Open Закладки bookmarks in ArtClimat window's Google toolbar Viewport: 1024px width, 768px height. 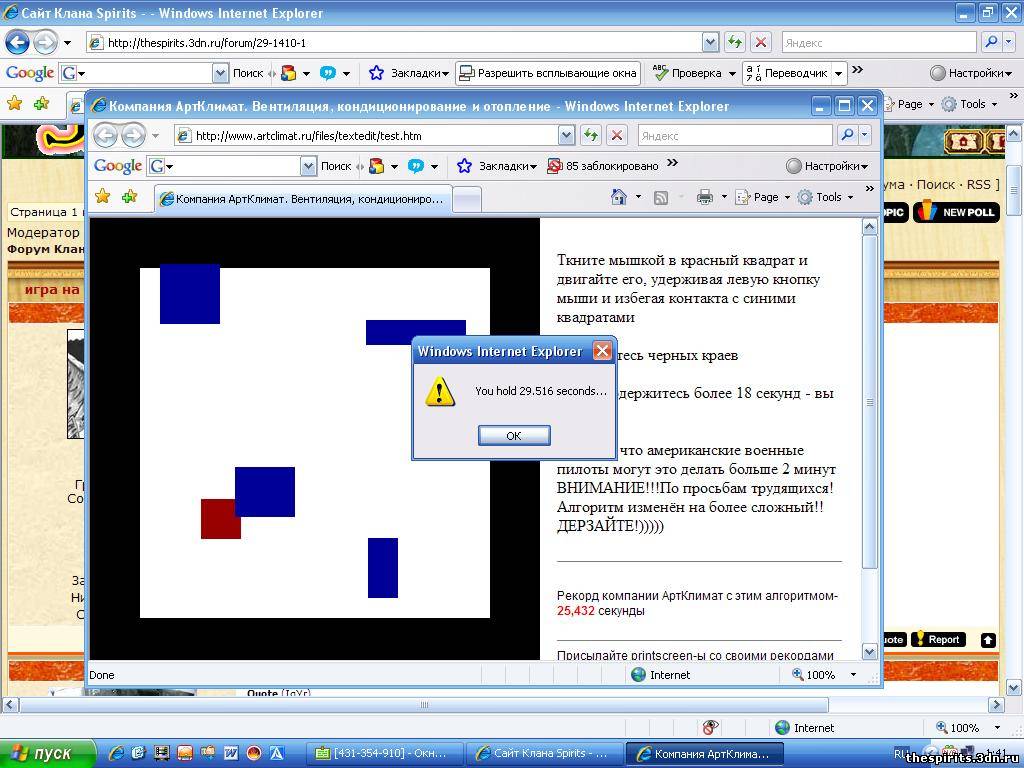[x=498, y=167]
